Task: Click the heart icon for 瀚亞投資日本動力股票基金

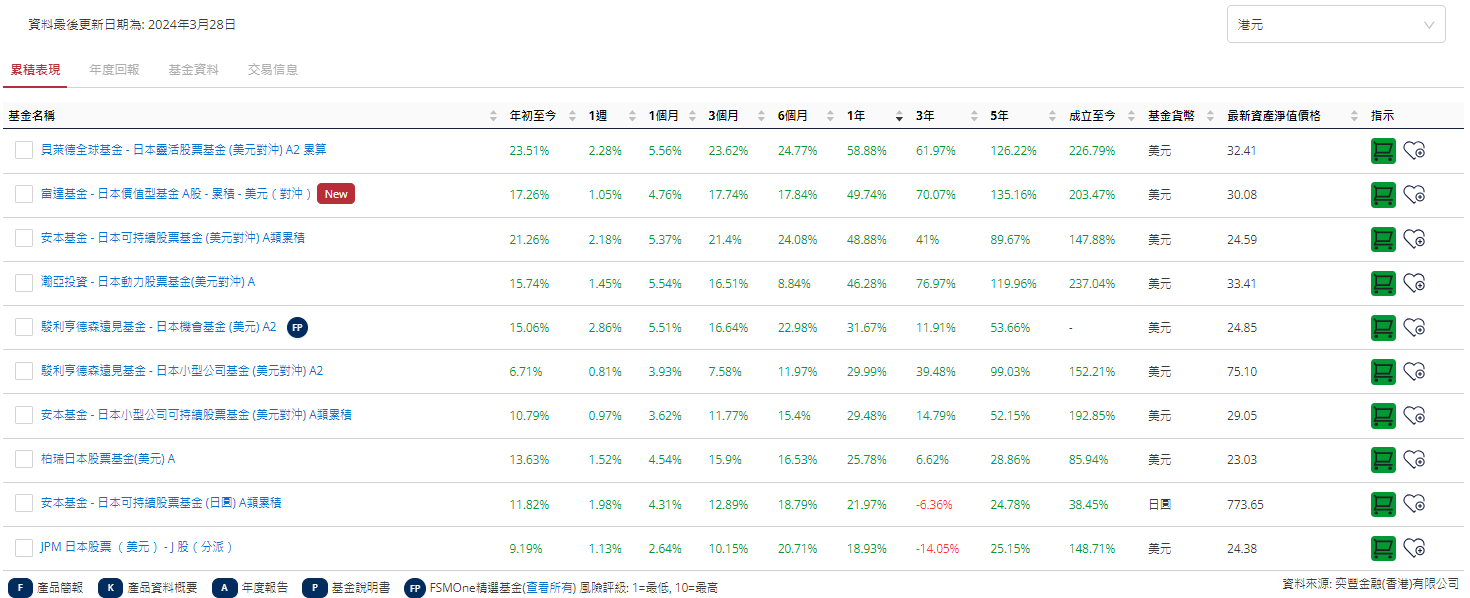Action: 1415,283
